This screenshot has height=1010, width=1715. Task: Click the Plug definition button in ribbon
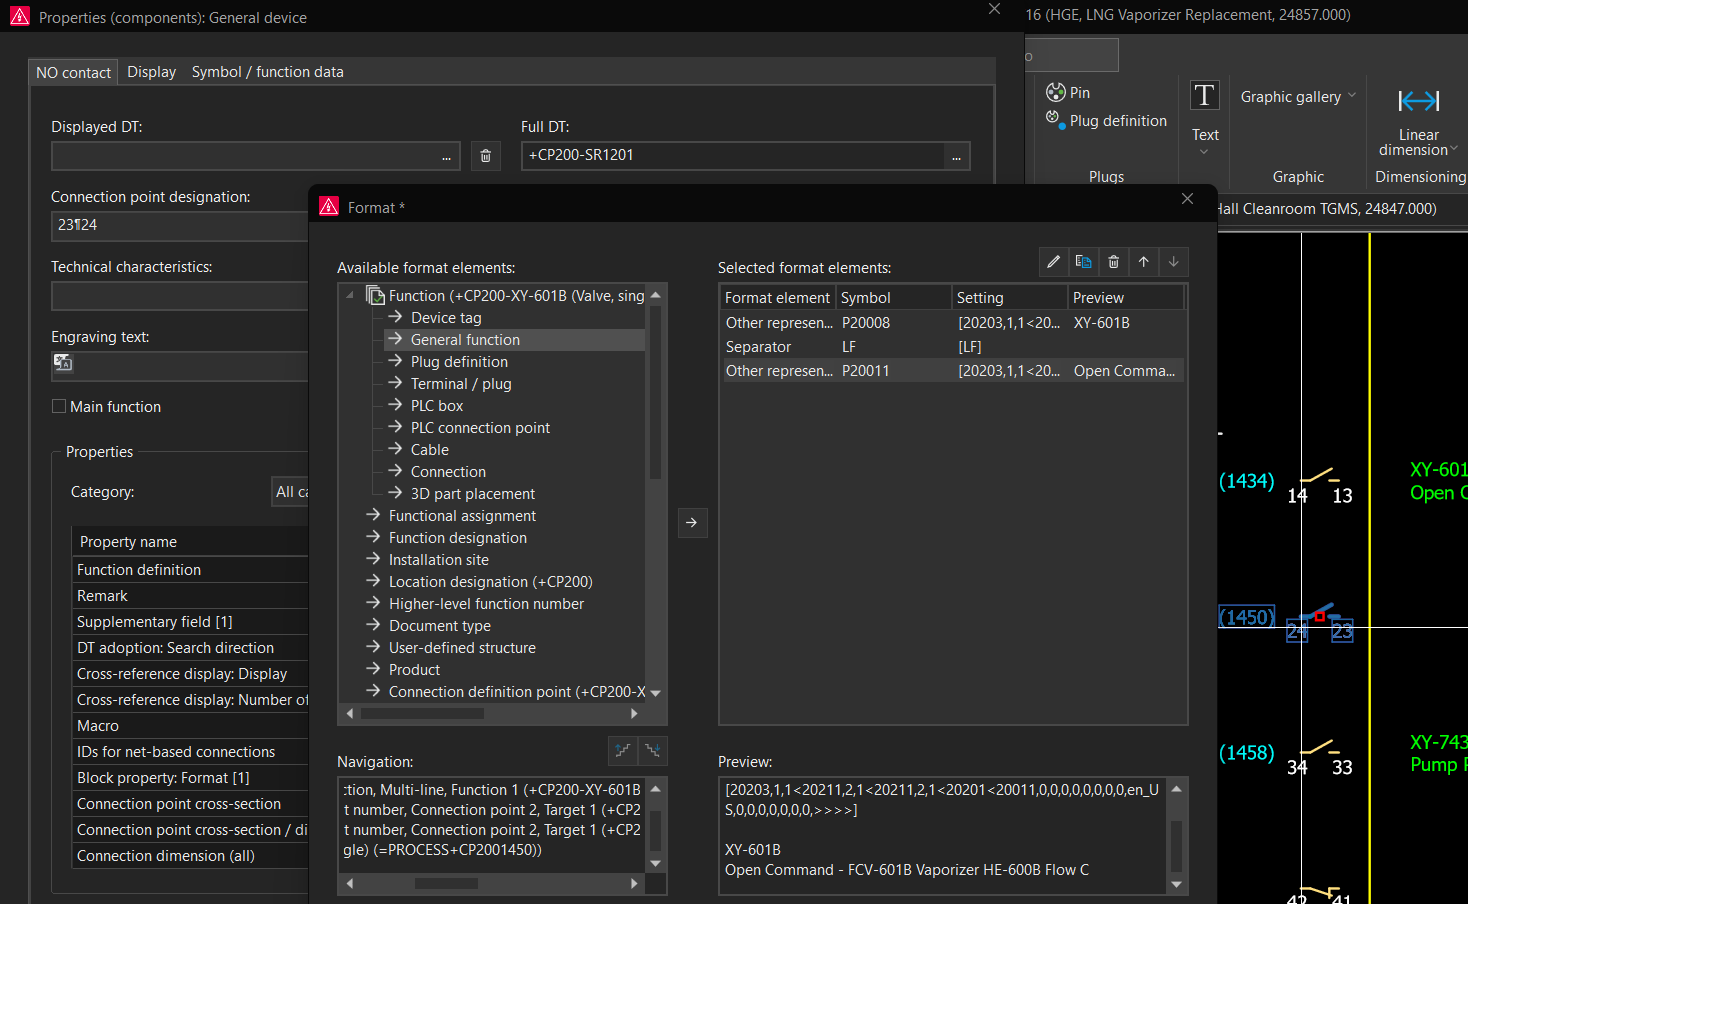1106,121
